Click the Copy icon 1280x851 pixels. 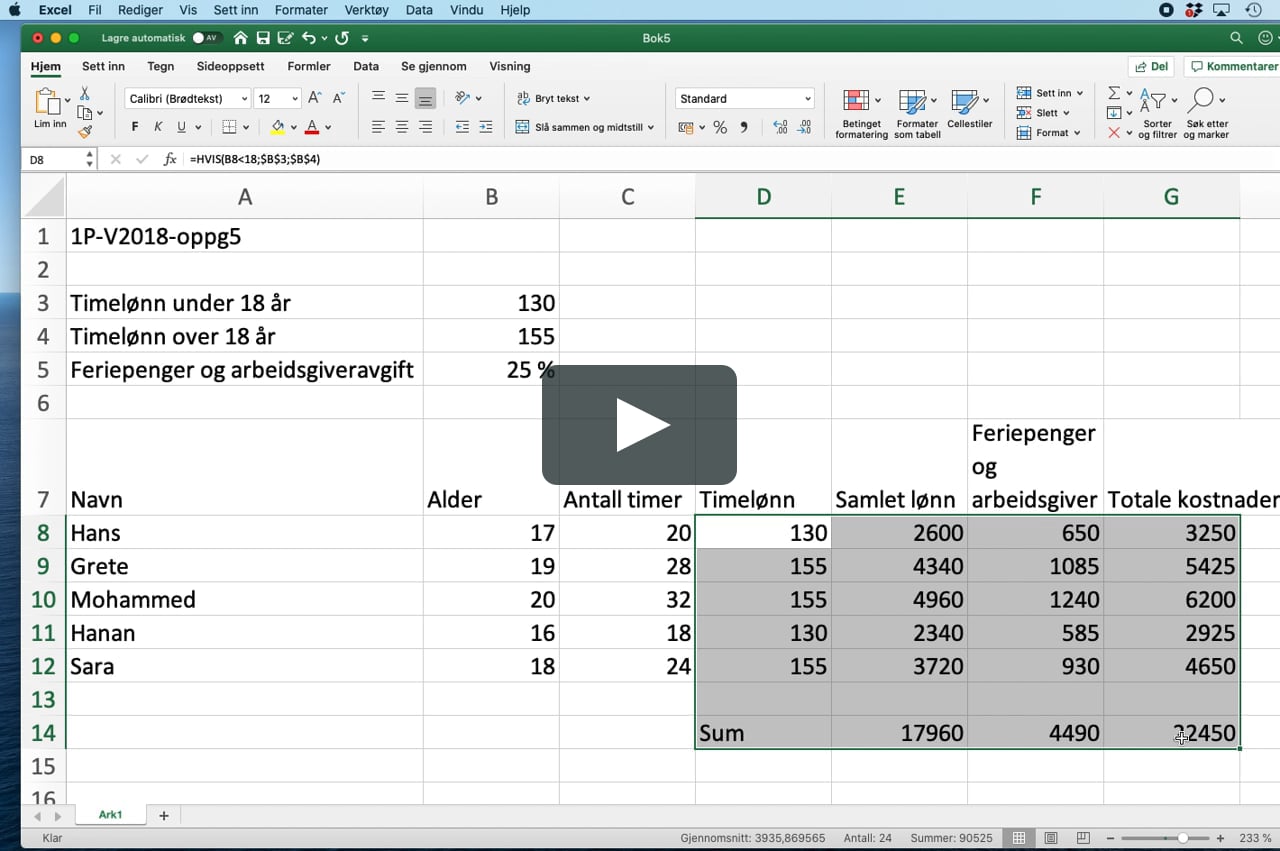[84, 112]
